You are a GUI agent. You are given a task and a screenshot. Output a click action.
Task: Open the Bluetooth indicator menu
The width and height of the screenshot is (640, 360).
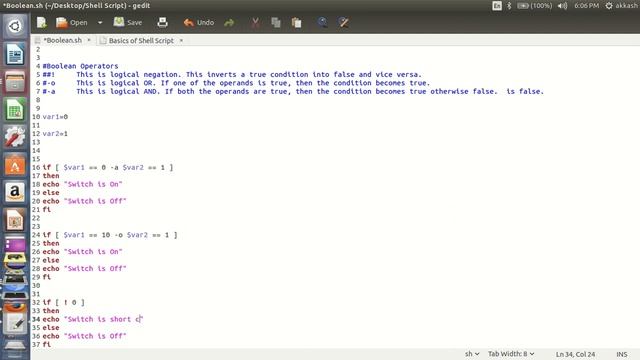click(x=509, y=6)
